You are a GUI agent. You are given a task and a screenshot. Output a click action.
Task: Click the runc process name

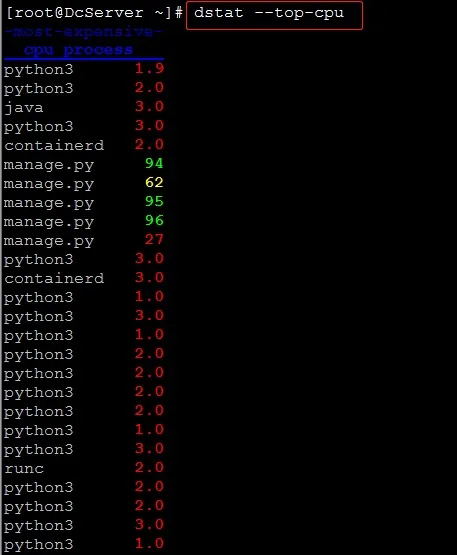click(24, 469)
